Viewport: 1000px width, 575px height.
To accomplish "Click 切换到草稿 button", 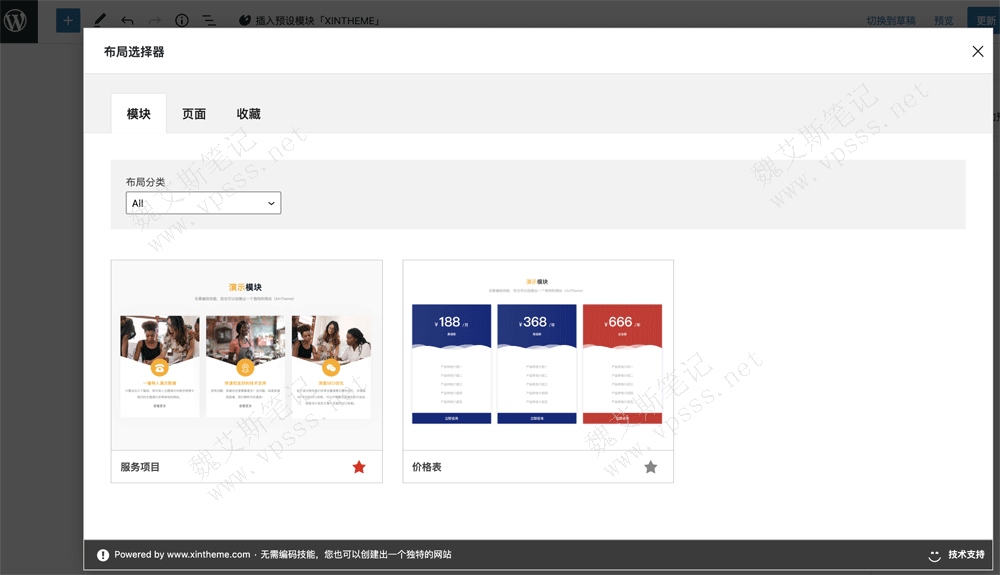I will (891, 20).
